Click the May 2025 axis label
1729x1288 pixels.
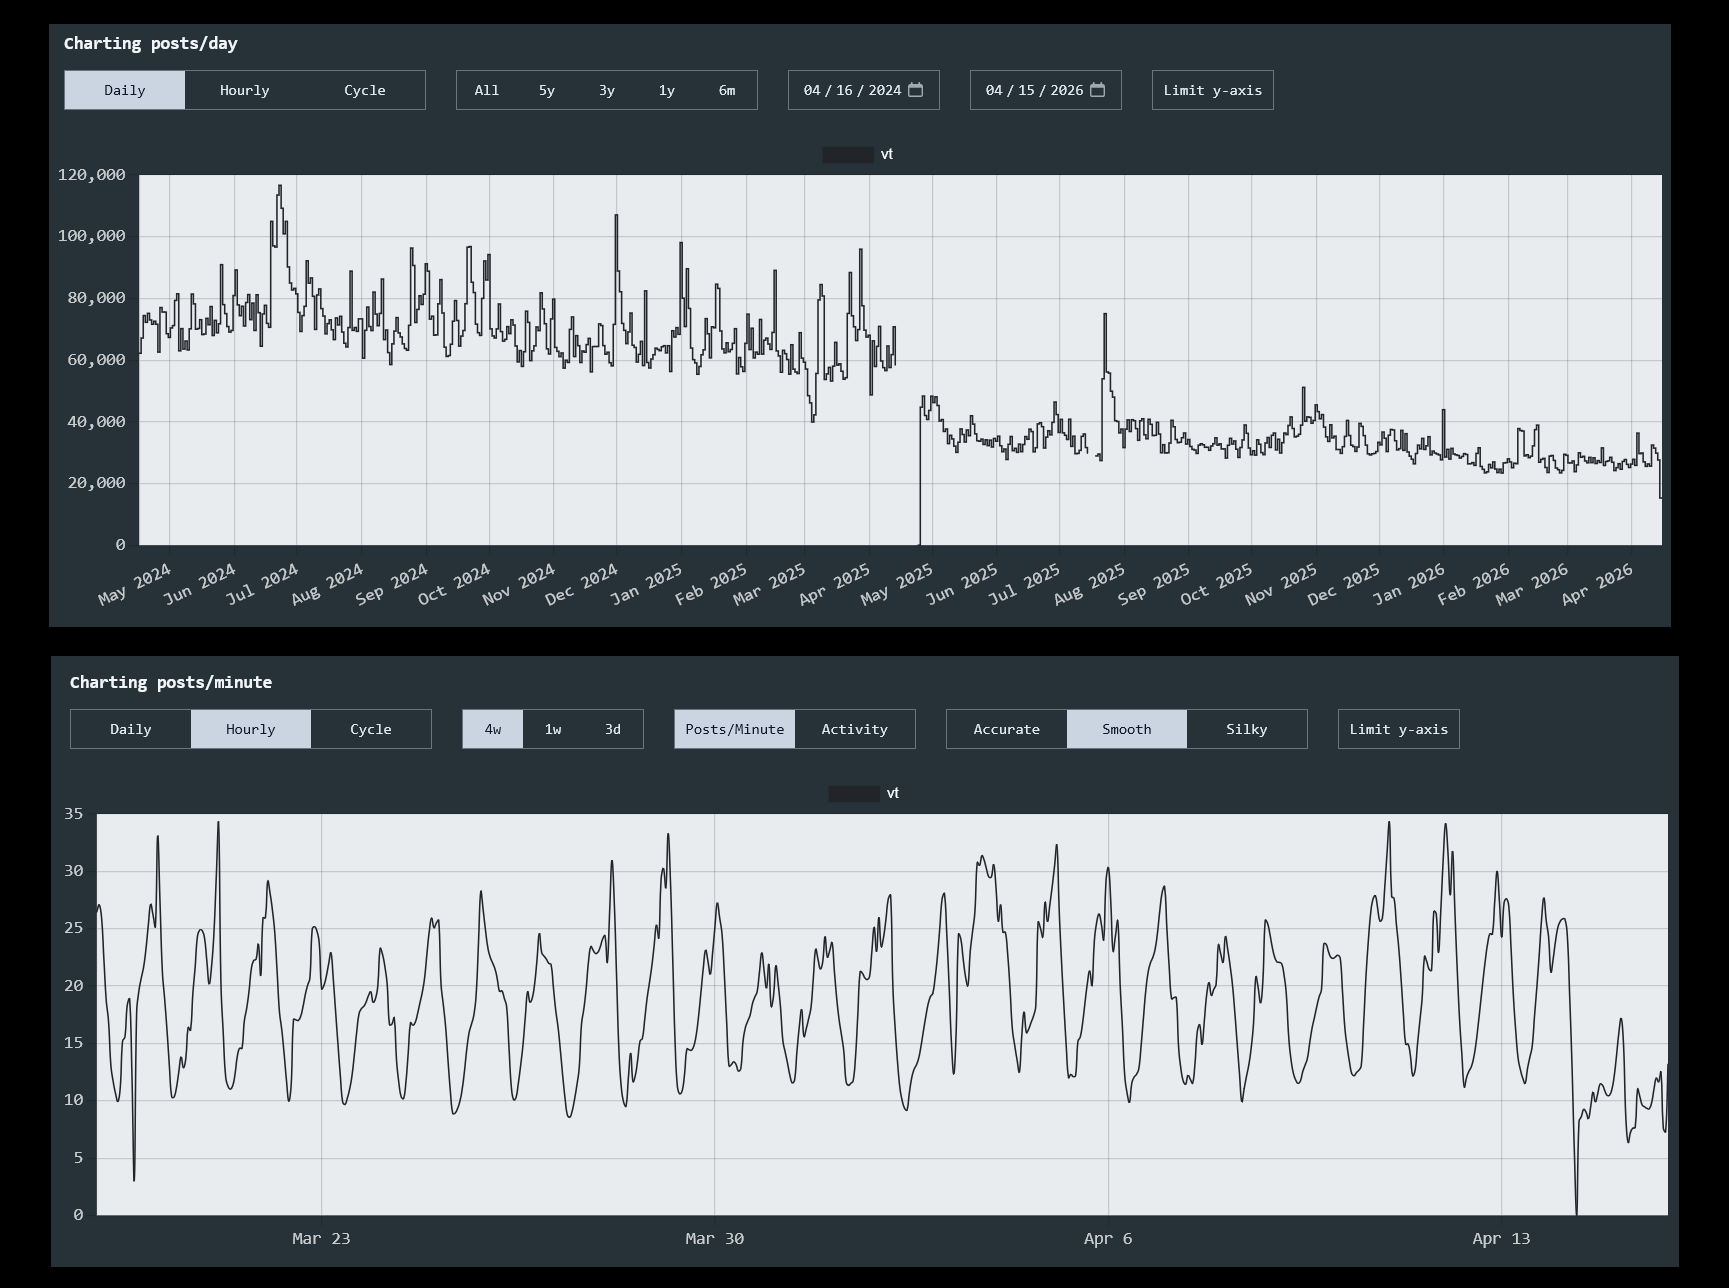click(898, 584)
